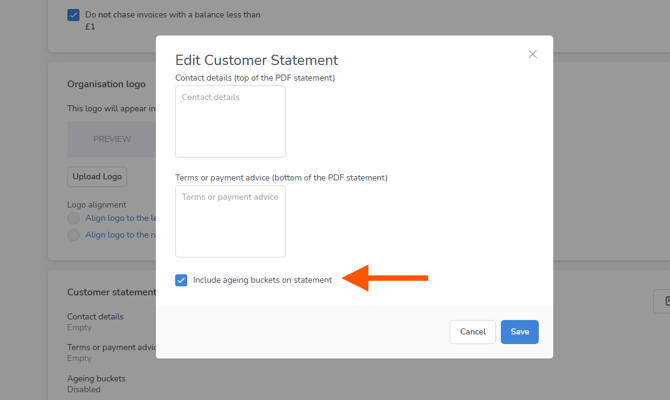
Task: Click the Align logo to the left text
Action: [x=120, y=218]
